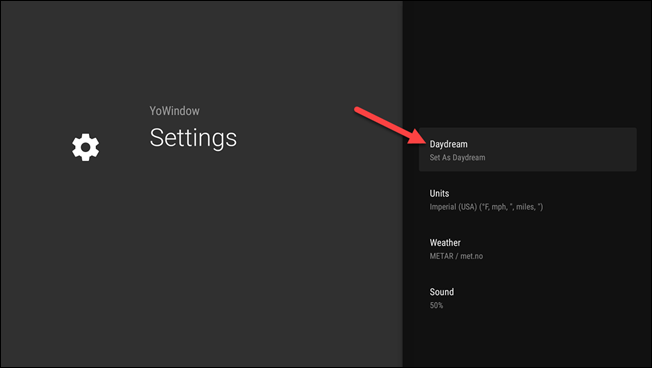Open the Weather provider setting
Image resolution: width=652 pixels, height=368 pixels.
click(527, 249)
